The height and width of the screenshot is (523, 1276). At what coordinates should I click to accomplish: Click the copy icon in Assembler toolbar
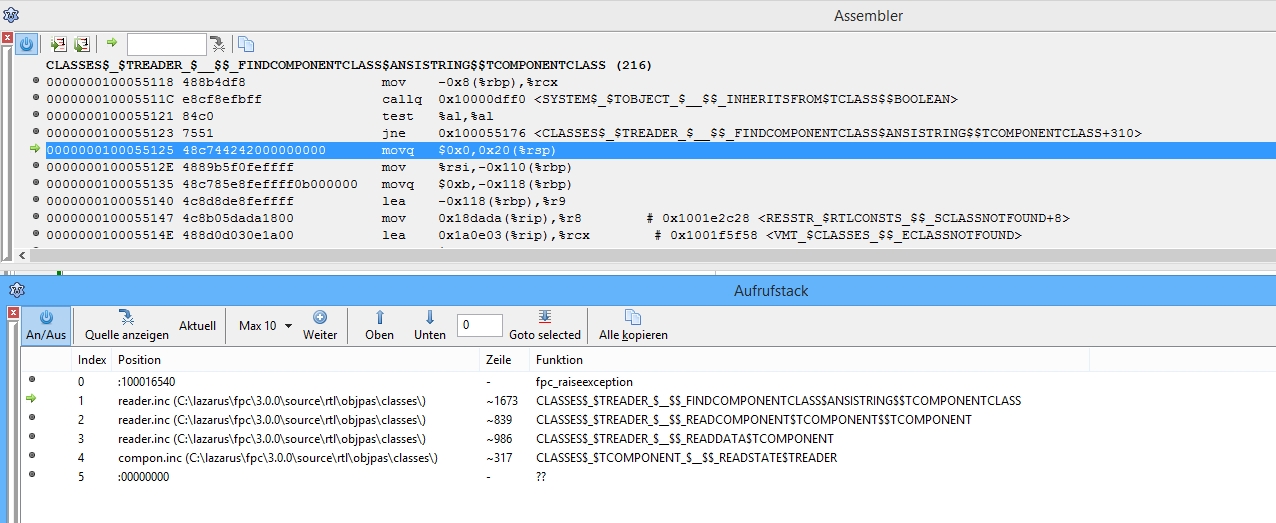pyautogui.click(x=246, y=44)
